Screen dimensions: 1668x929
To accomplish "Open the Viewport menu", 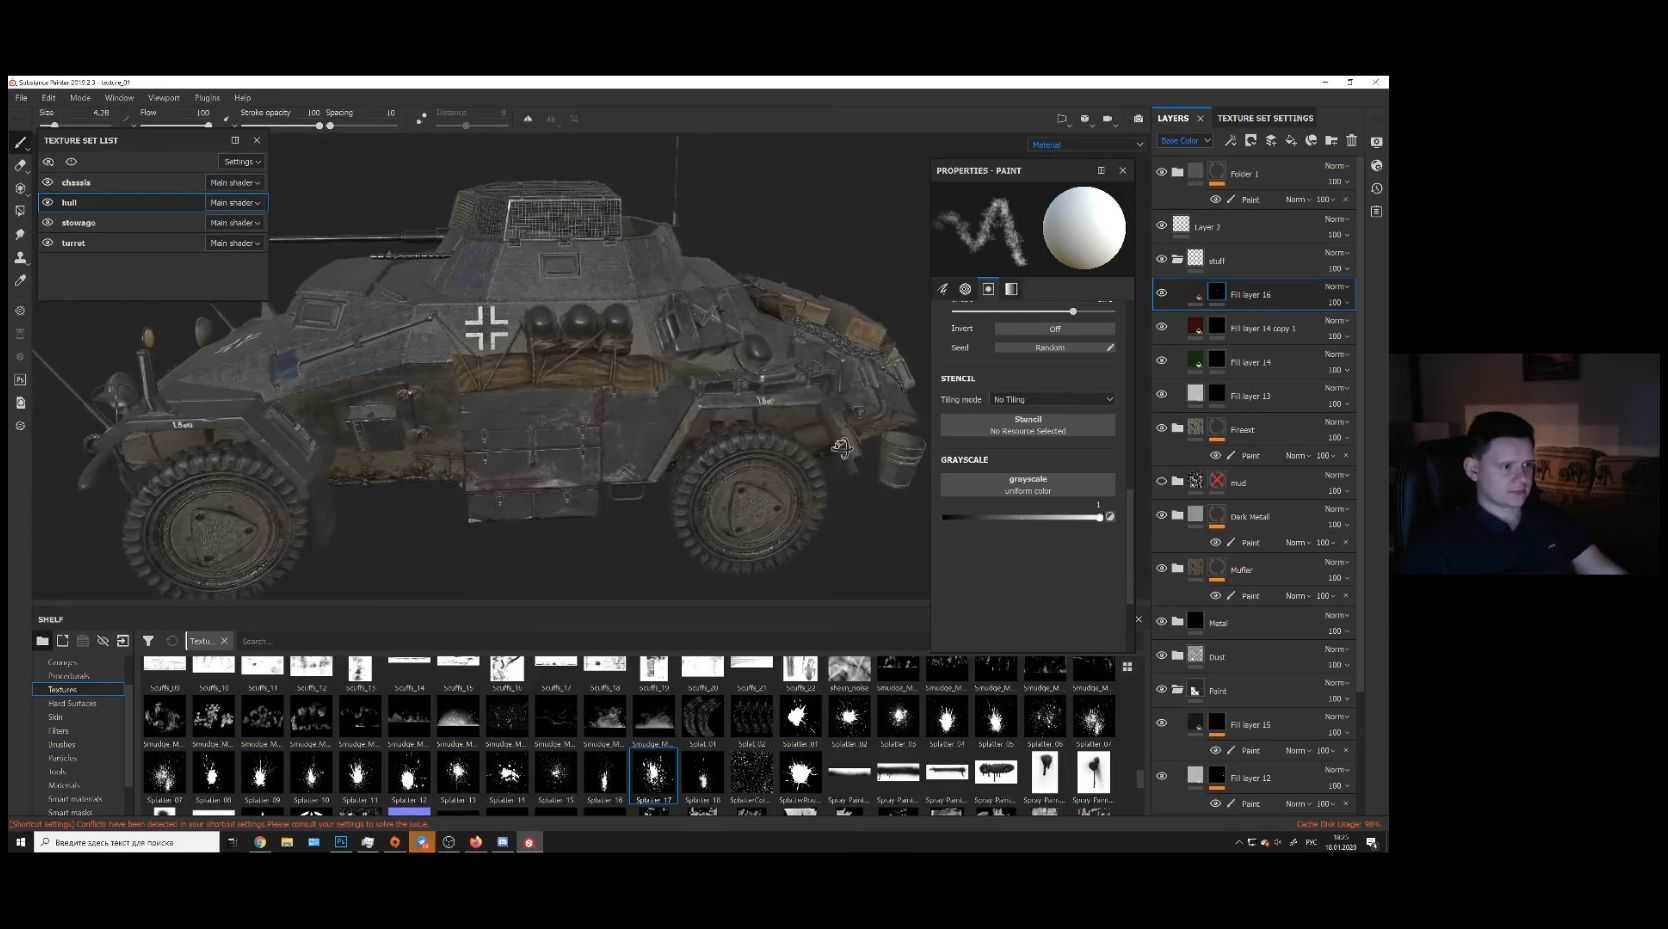I will [164, 98].
